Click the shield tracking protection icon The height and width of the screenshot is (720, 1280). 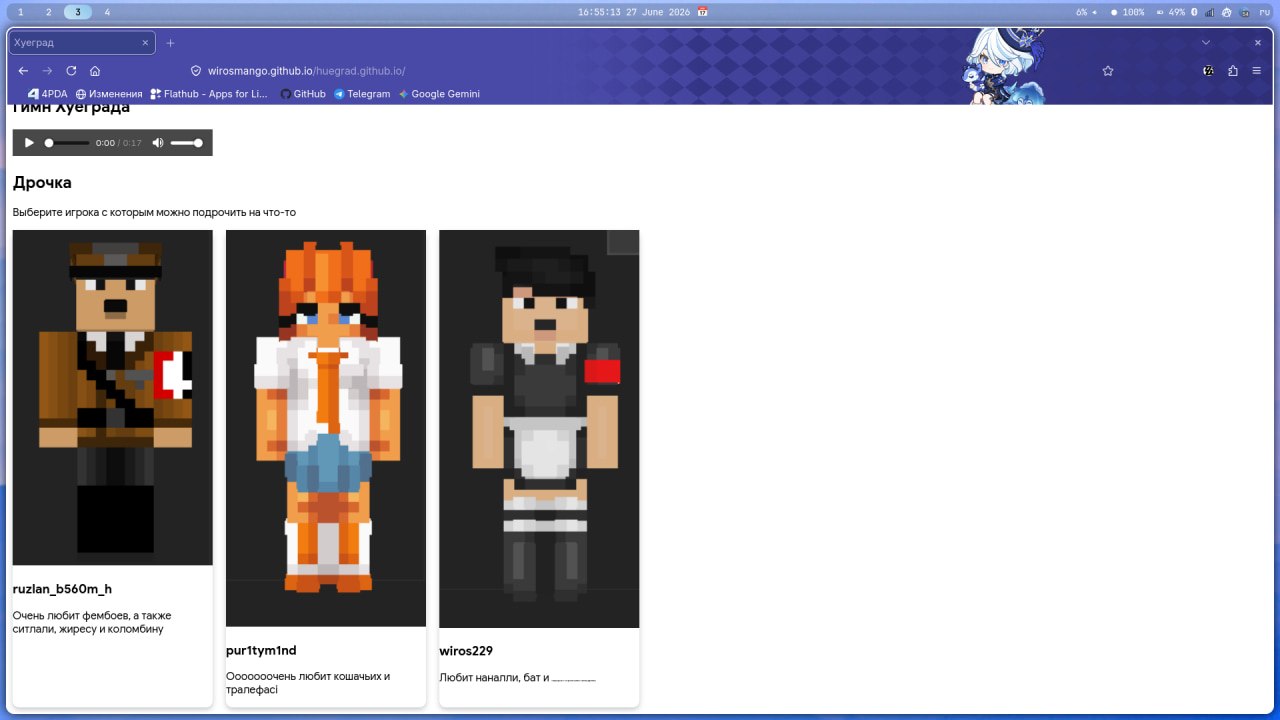(x=196, y=71)
